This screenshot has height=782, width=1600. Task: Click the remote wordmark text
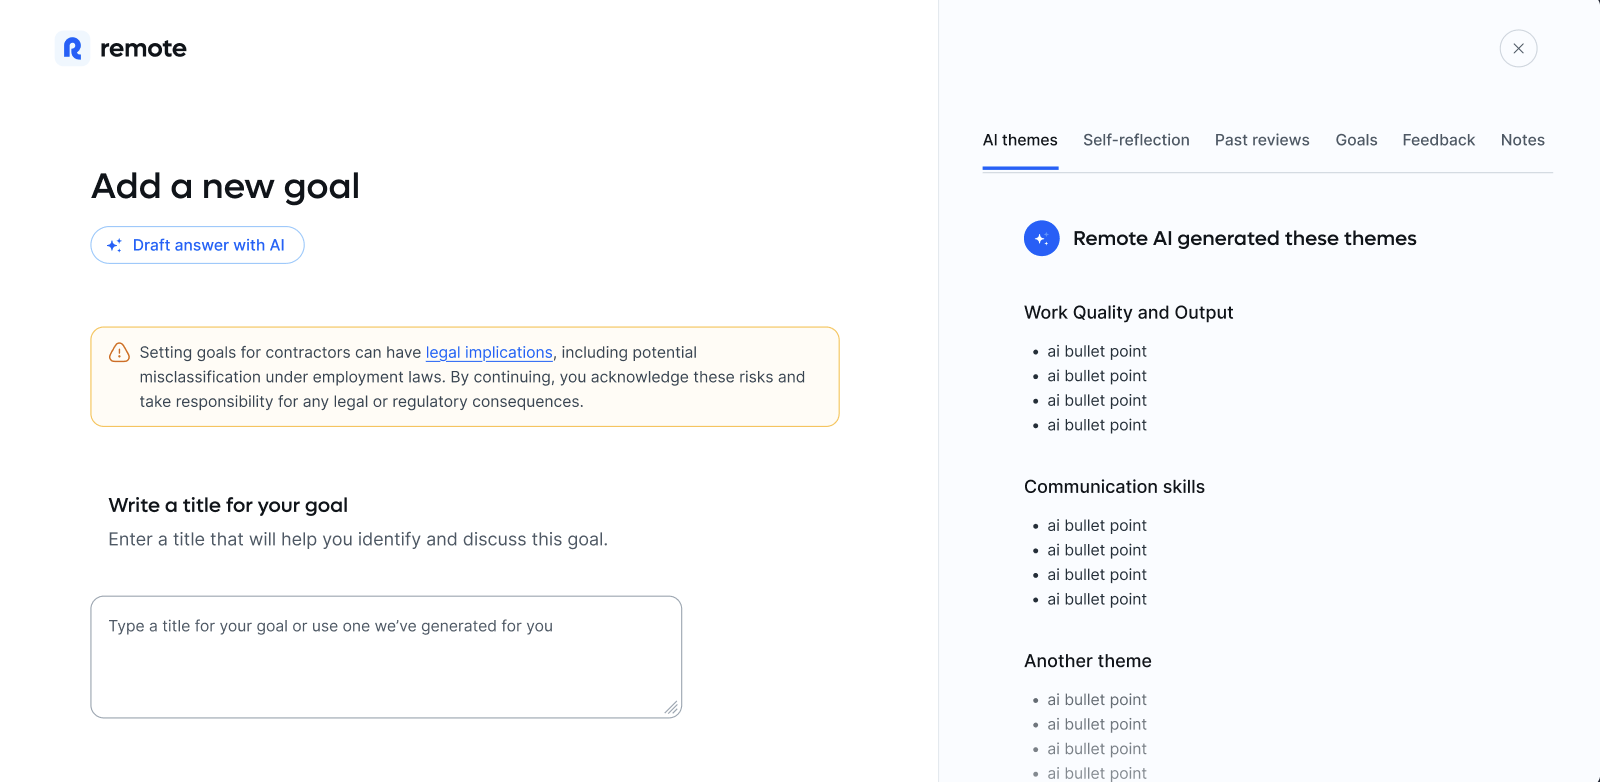tap(143, 48)
